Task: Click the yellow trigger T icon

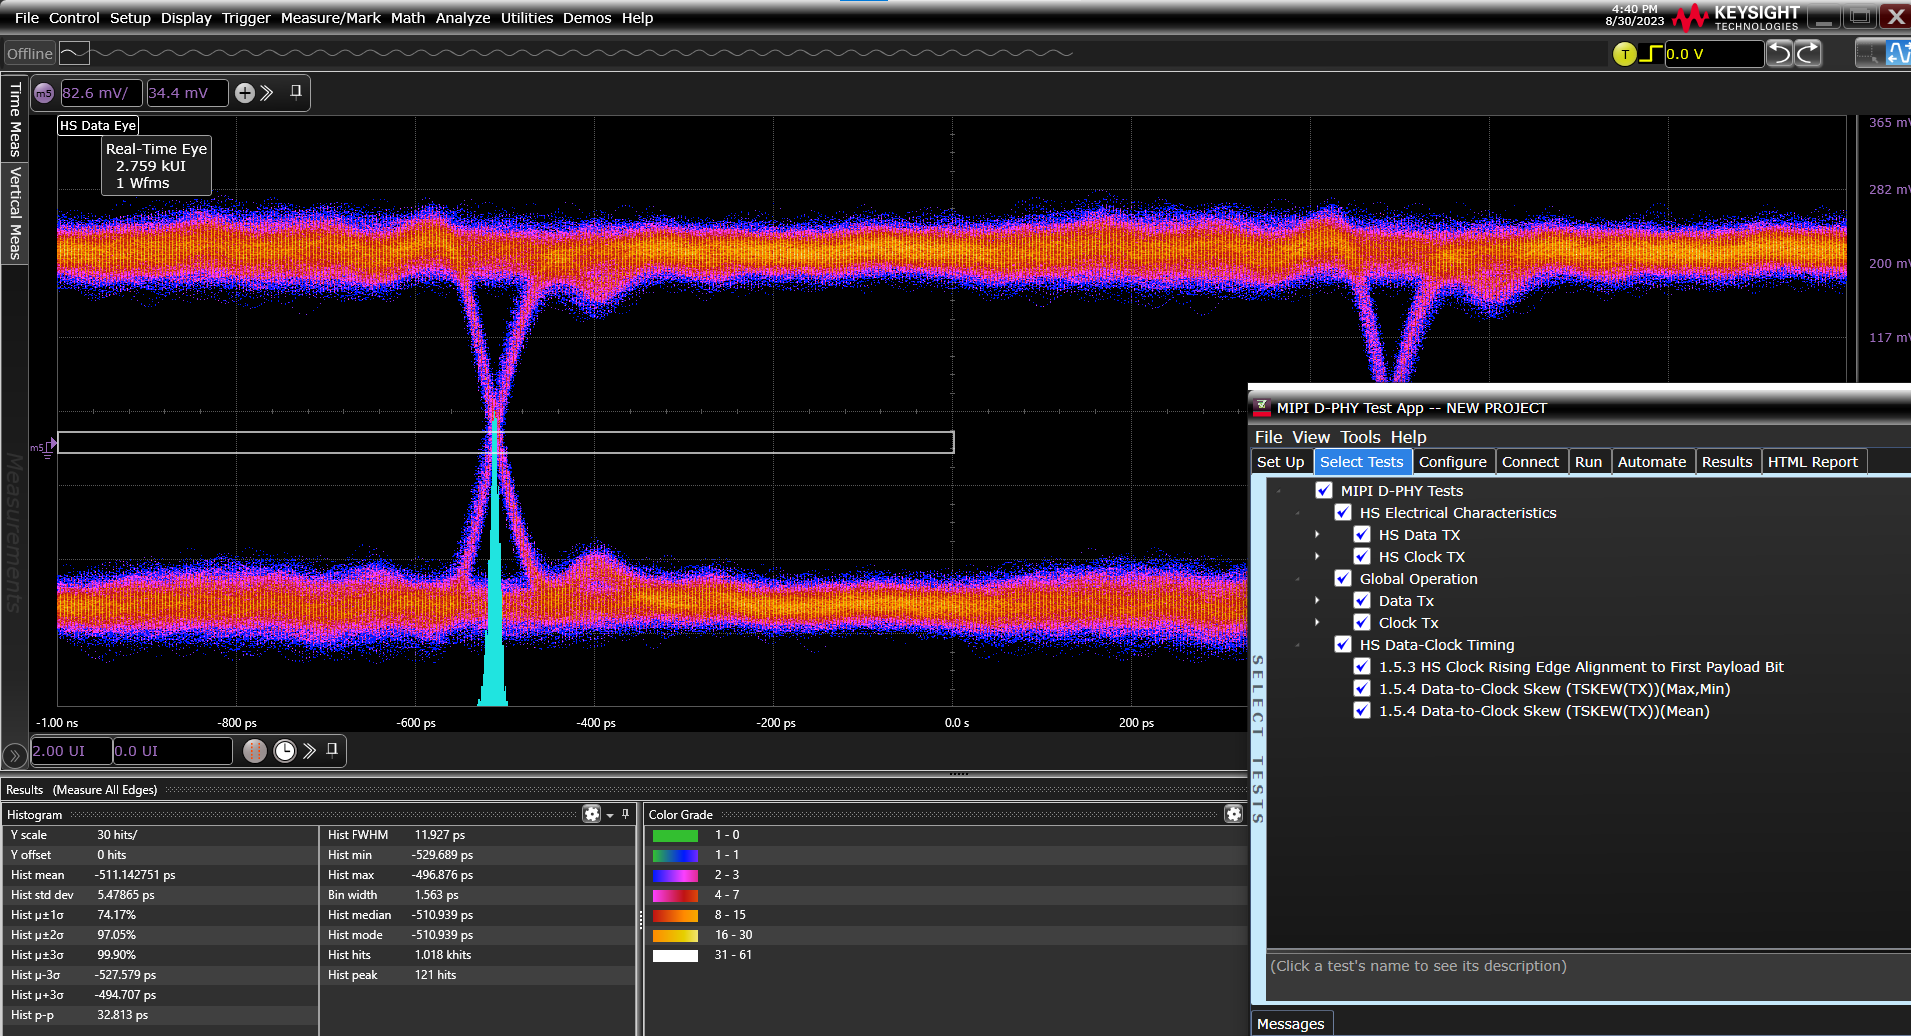Action: click(1625, 54)
